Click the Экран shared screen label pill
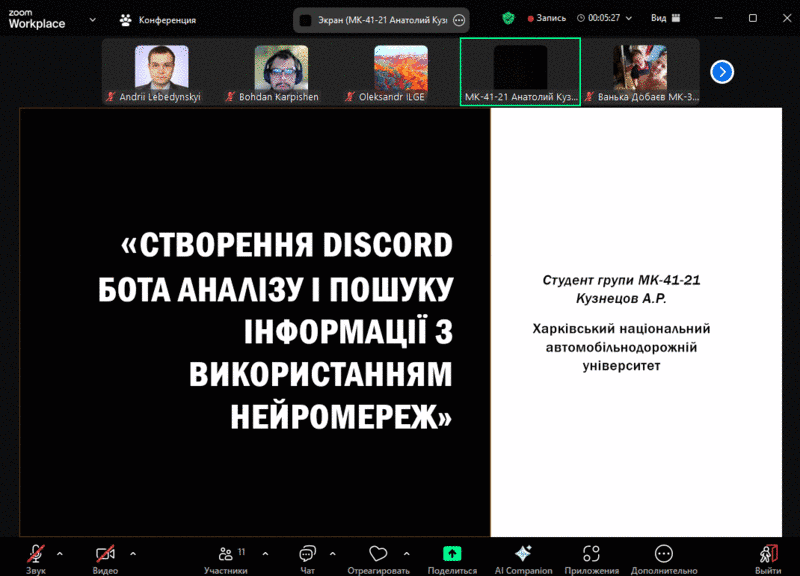The height and width of the screenshot is (576, 800). (x=381, y=20)
